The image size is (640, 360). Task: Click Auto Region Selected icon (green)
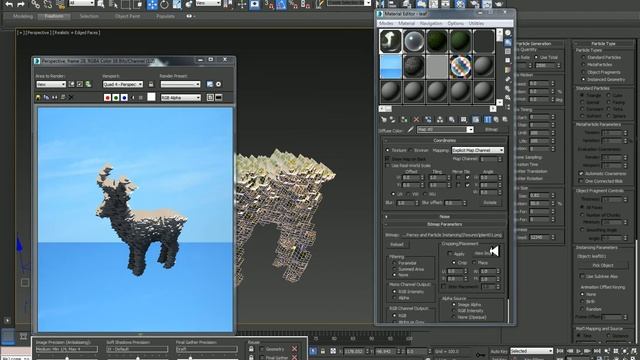coord(88,84)
